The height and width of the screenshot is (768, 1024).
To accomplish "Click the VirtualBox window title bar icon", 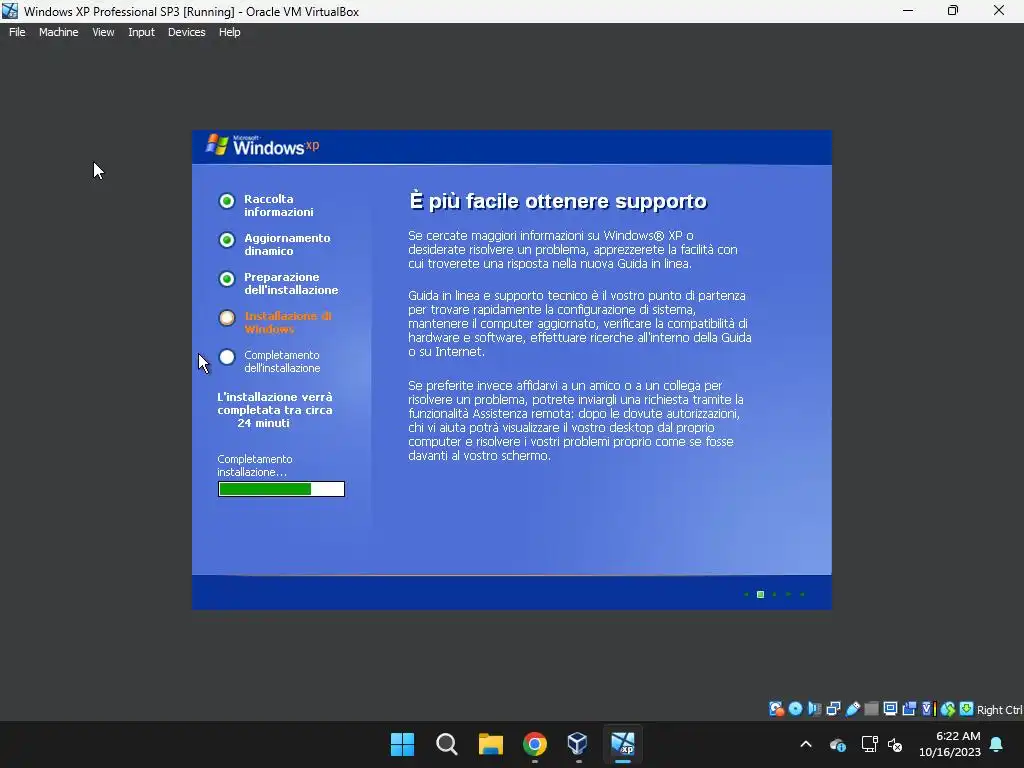I will pos(10,11).
